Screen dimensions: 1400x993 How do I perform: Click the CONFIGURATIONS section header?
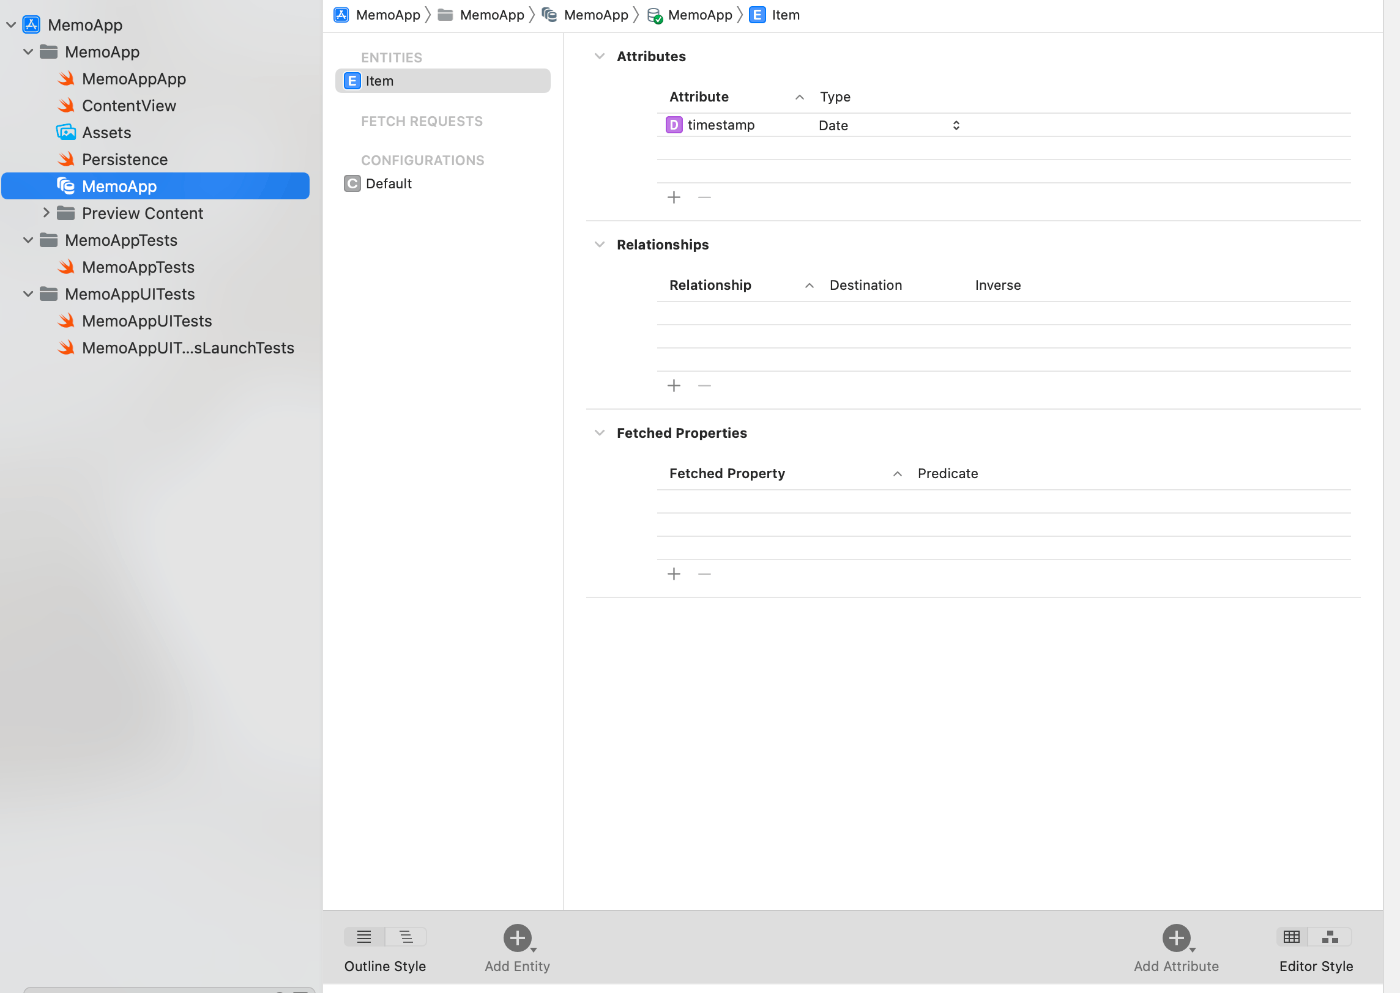(423, 160)
